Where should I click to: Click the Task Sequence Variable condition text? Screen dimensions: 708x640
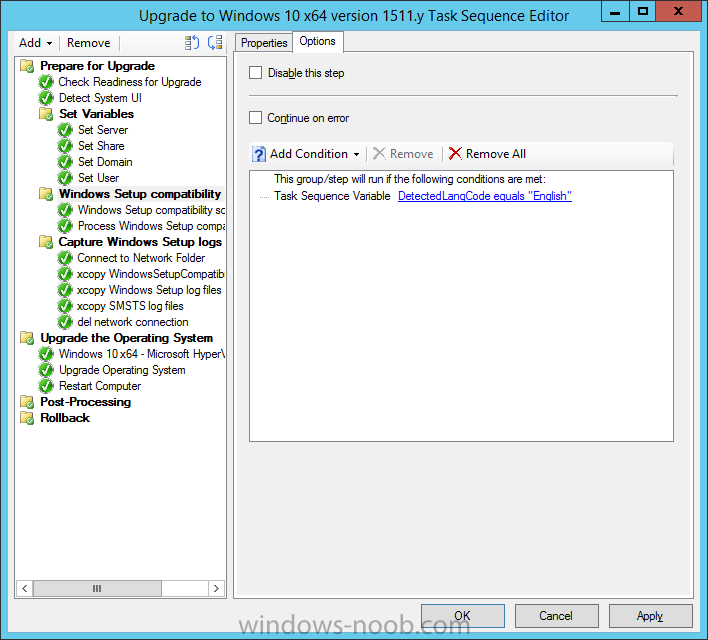click(x=332, y=196)
